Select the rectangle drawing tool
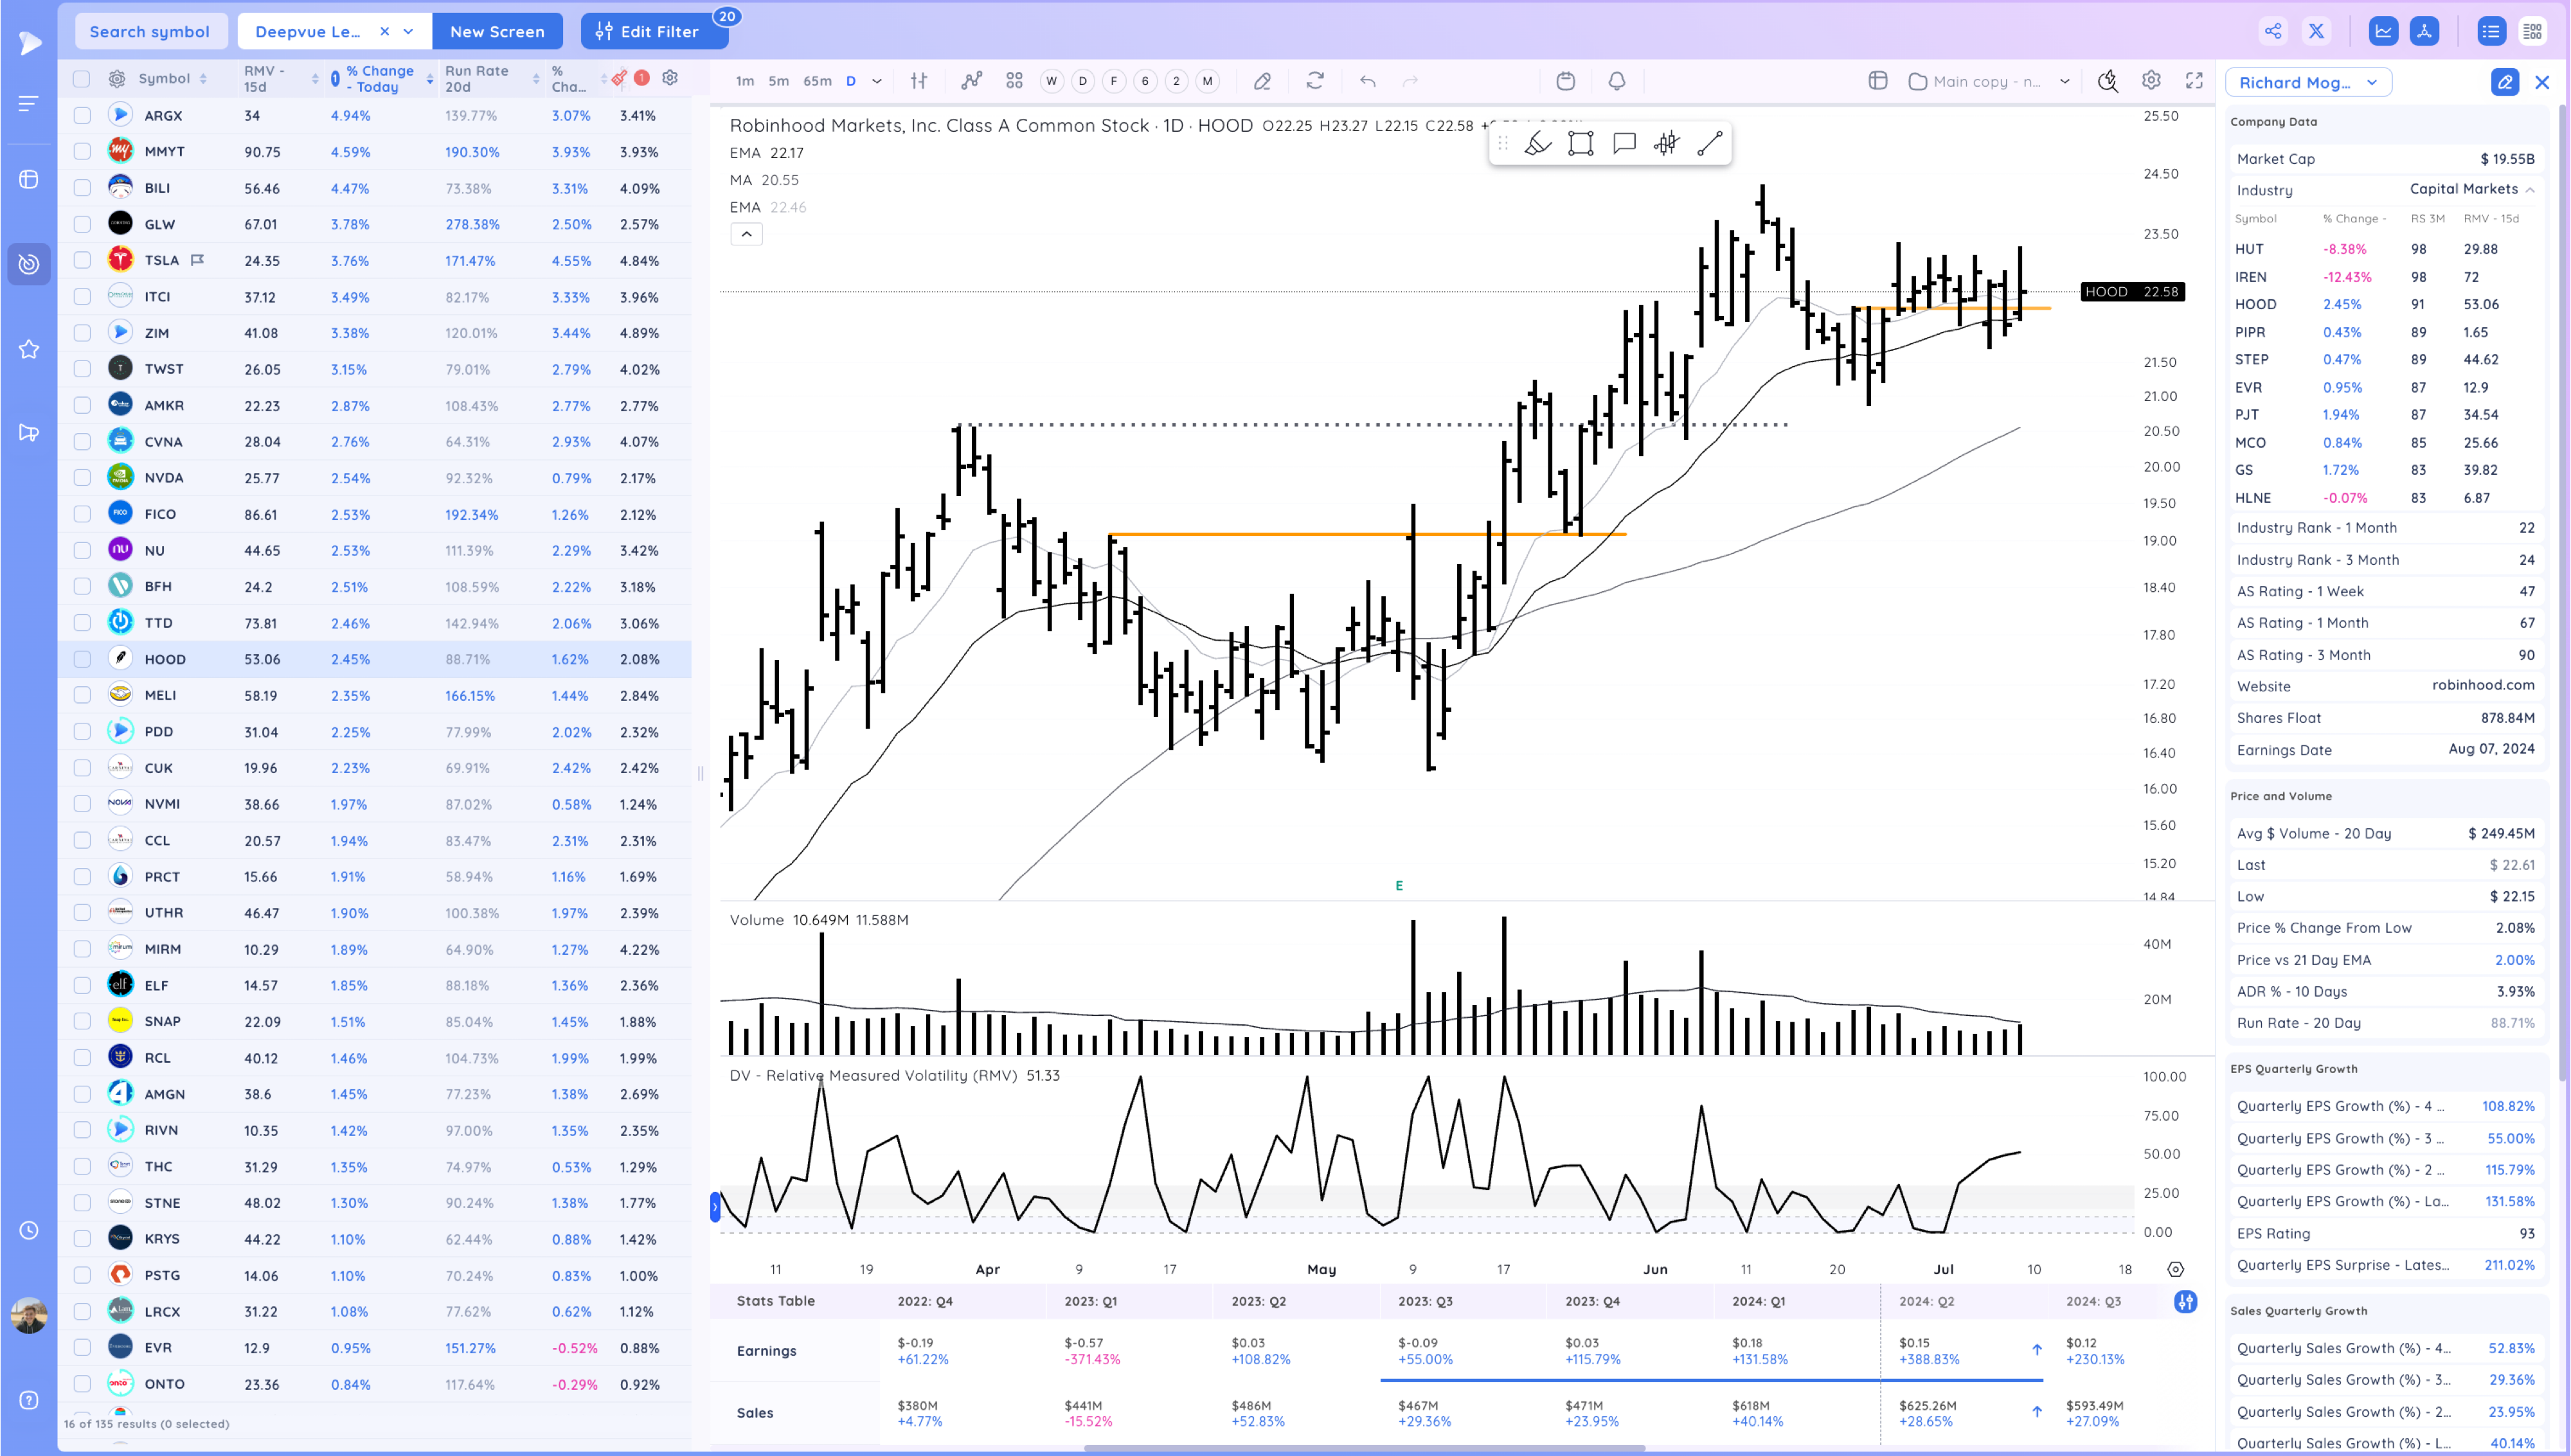 tap(1580, 143)
